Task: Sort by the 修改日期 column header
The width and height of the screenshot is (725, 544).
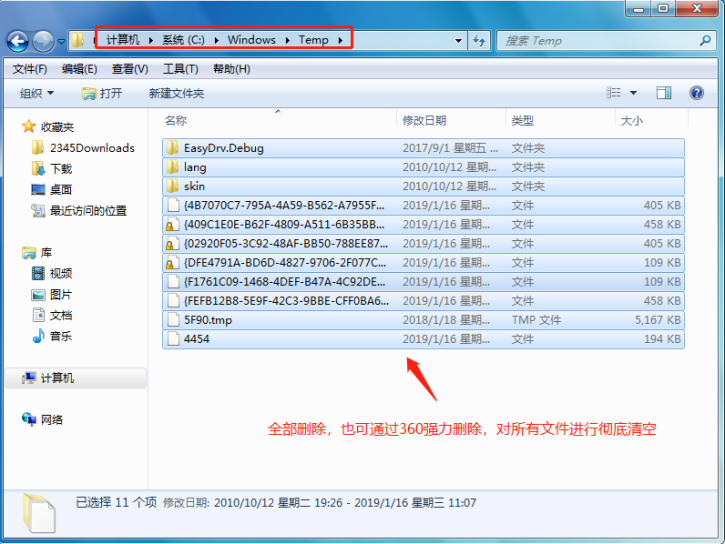Action: pyautogui.click(x=424, y=120)
